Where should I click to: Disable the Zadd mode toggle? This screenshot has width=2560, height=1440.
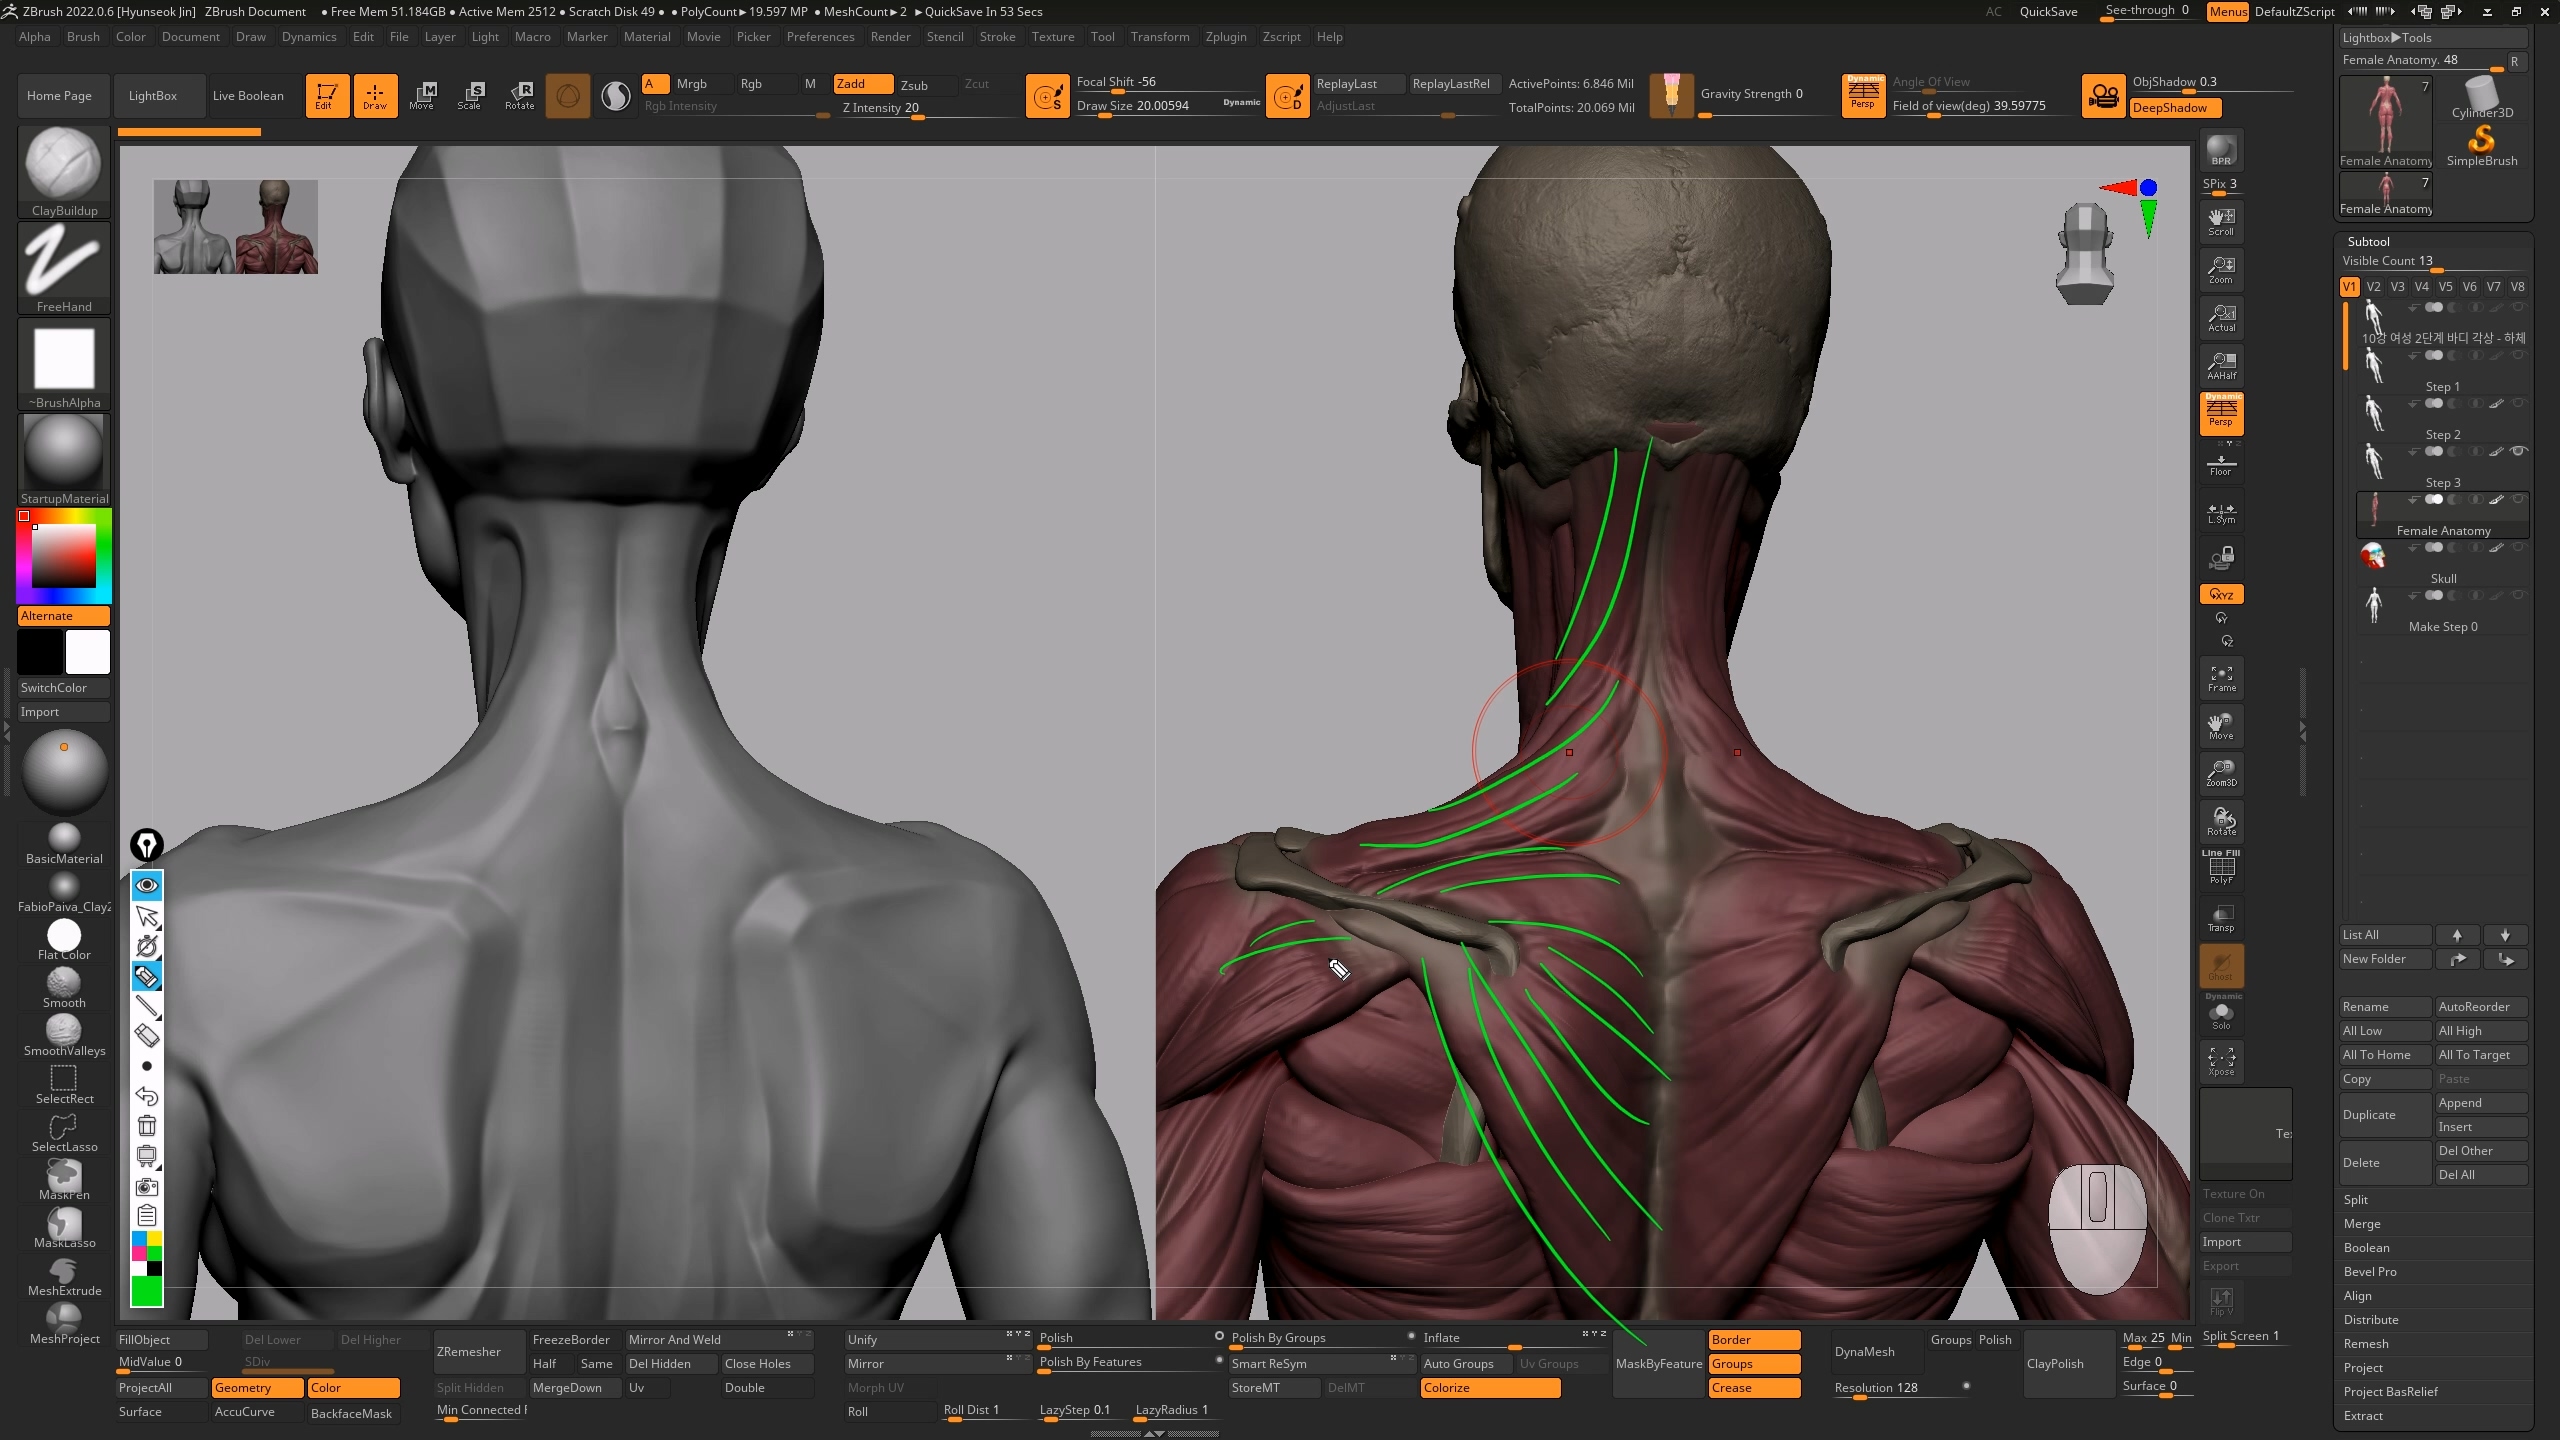pos(863,84)
